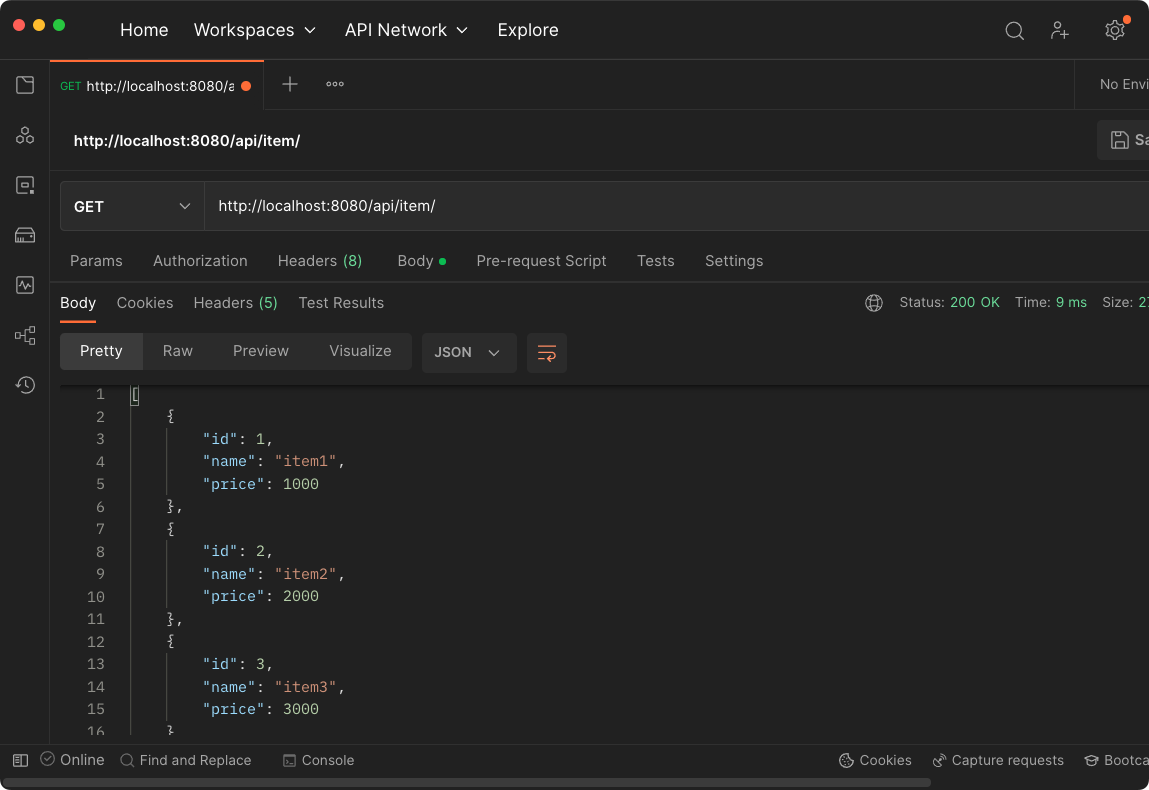Select the response Headers (5) tab
1149x790 pixels.
pyautogui.click(x=235, y=303)
